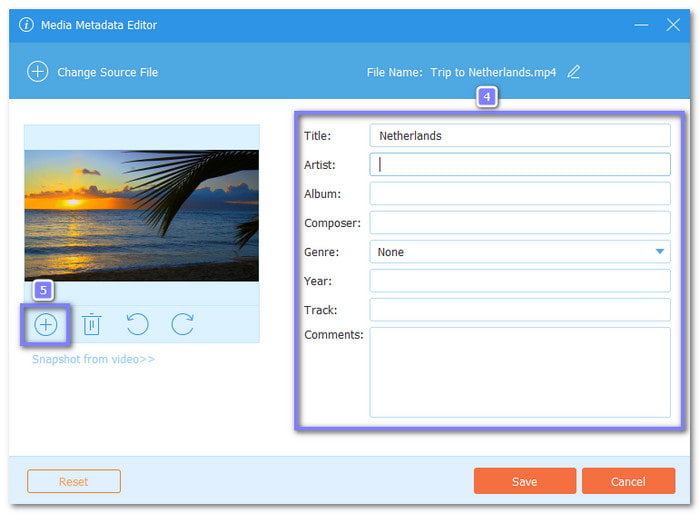
Task: Minimize the Media Metadata Editor window
Action: [641, 25]
